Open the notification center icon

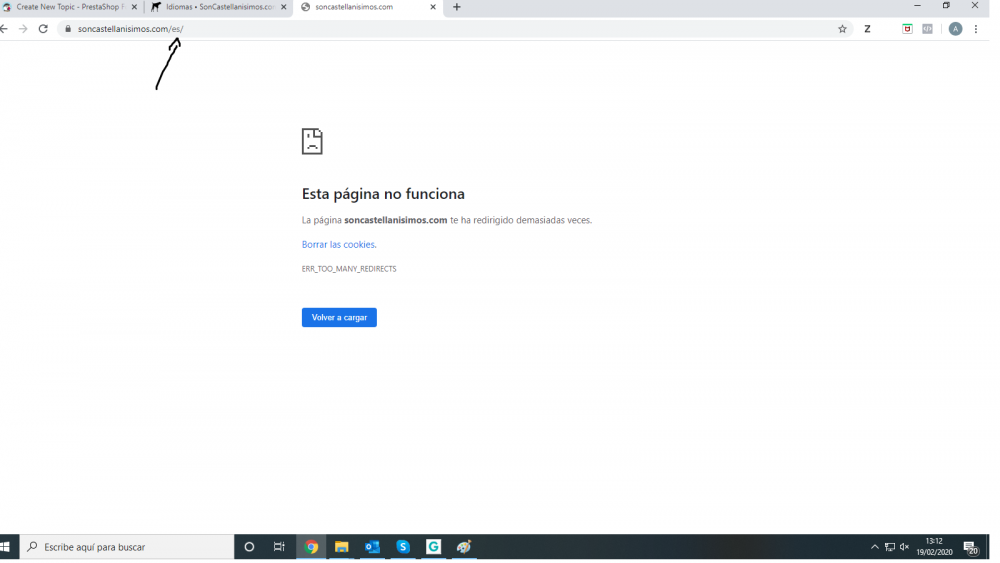pyautogui.click(x=971, y=548)
